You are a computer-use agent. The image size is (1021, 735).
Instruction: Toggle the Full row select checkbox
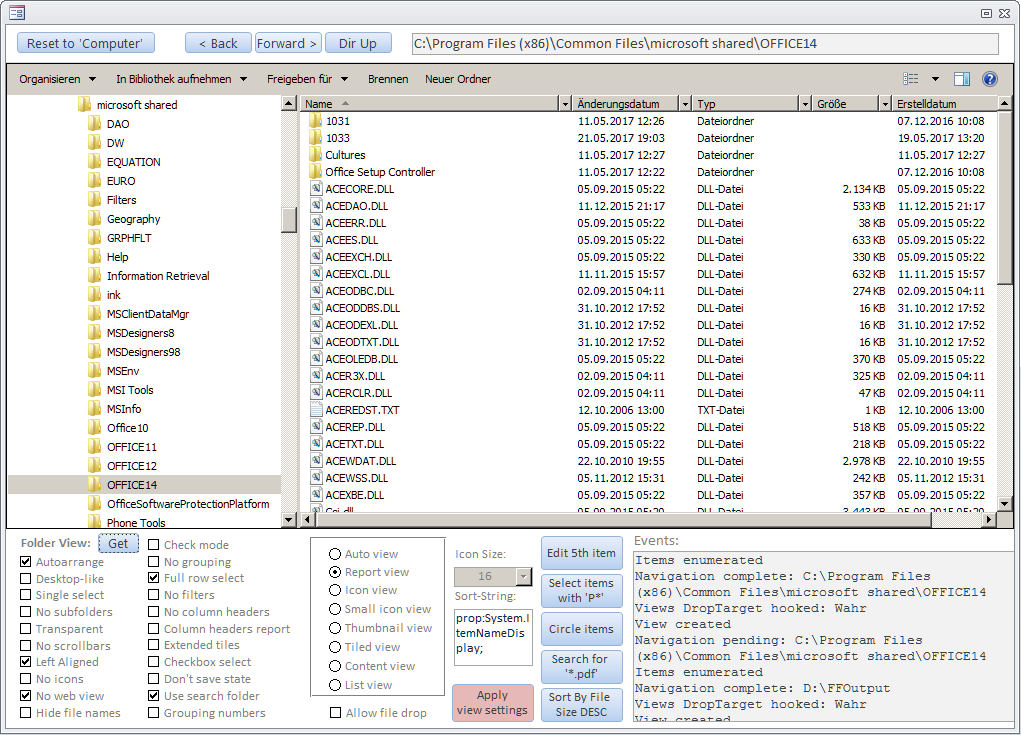154,577
